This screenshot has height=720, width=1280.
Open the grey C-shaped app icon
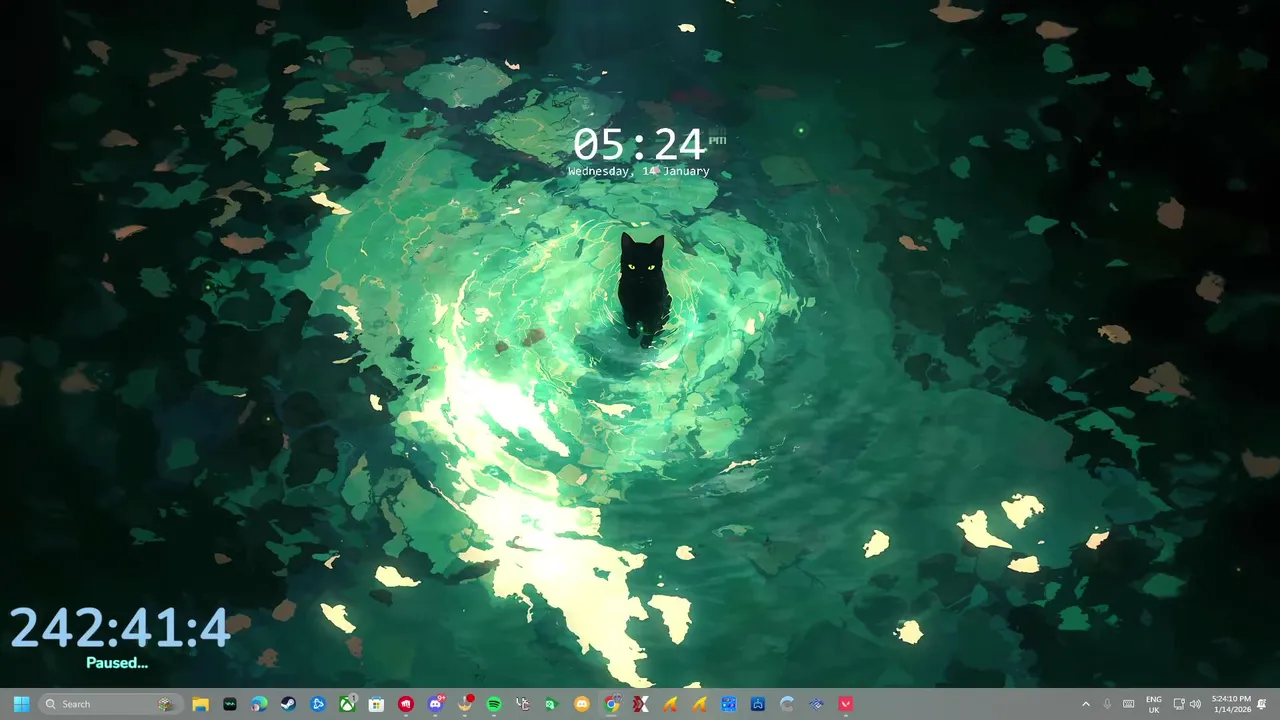(787, 704)
